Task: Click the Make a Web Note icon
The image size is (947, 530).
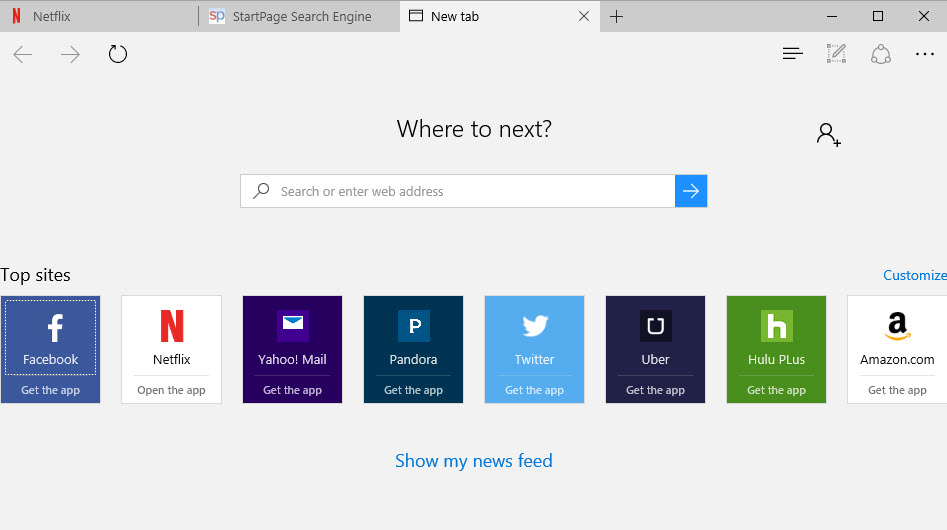Action: (836, 54)
